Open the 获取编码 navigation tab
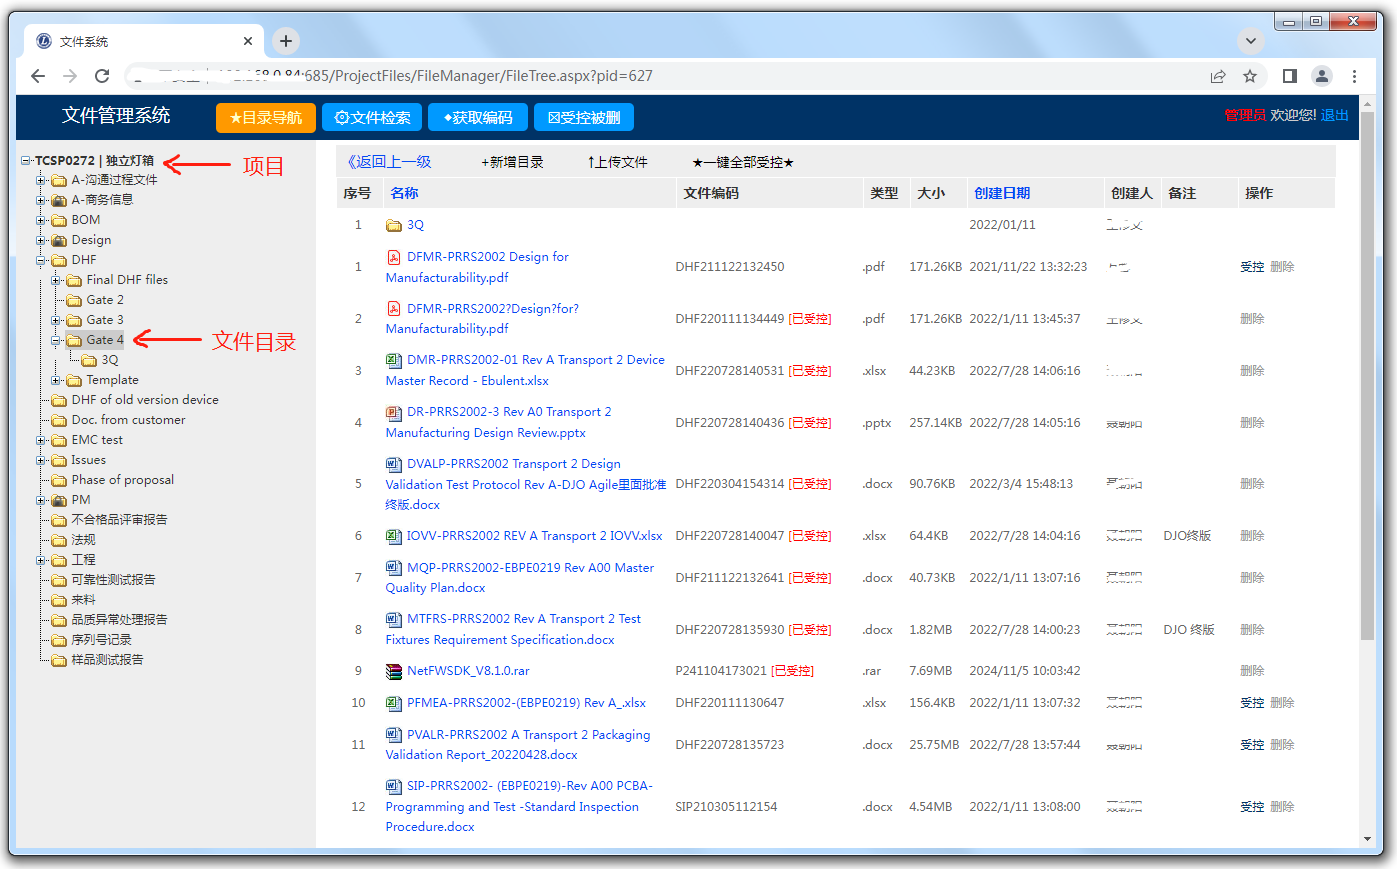 [x=478, y=118]
